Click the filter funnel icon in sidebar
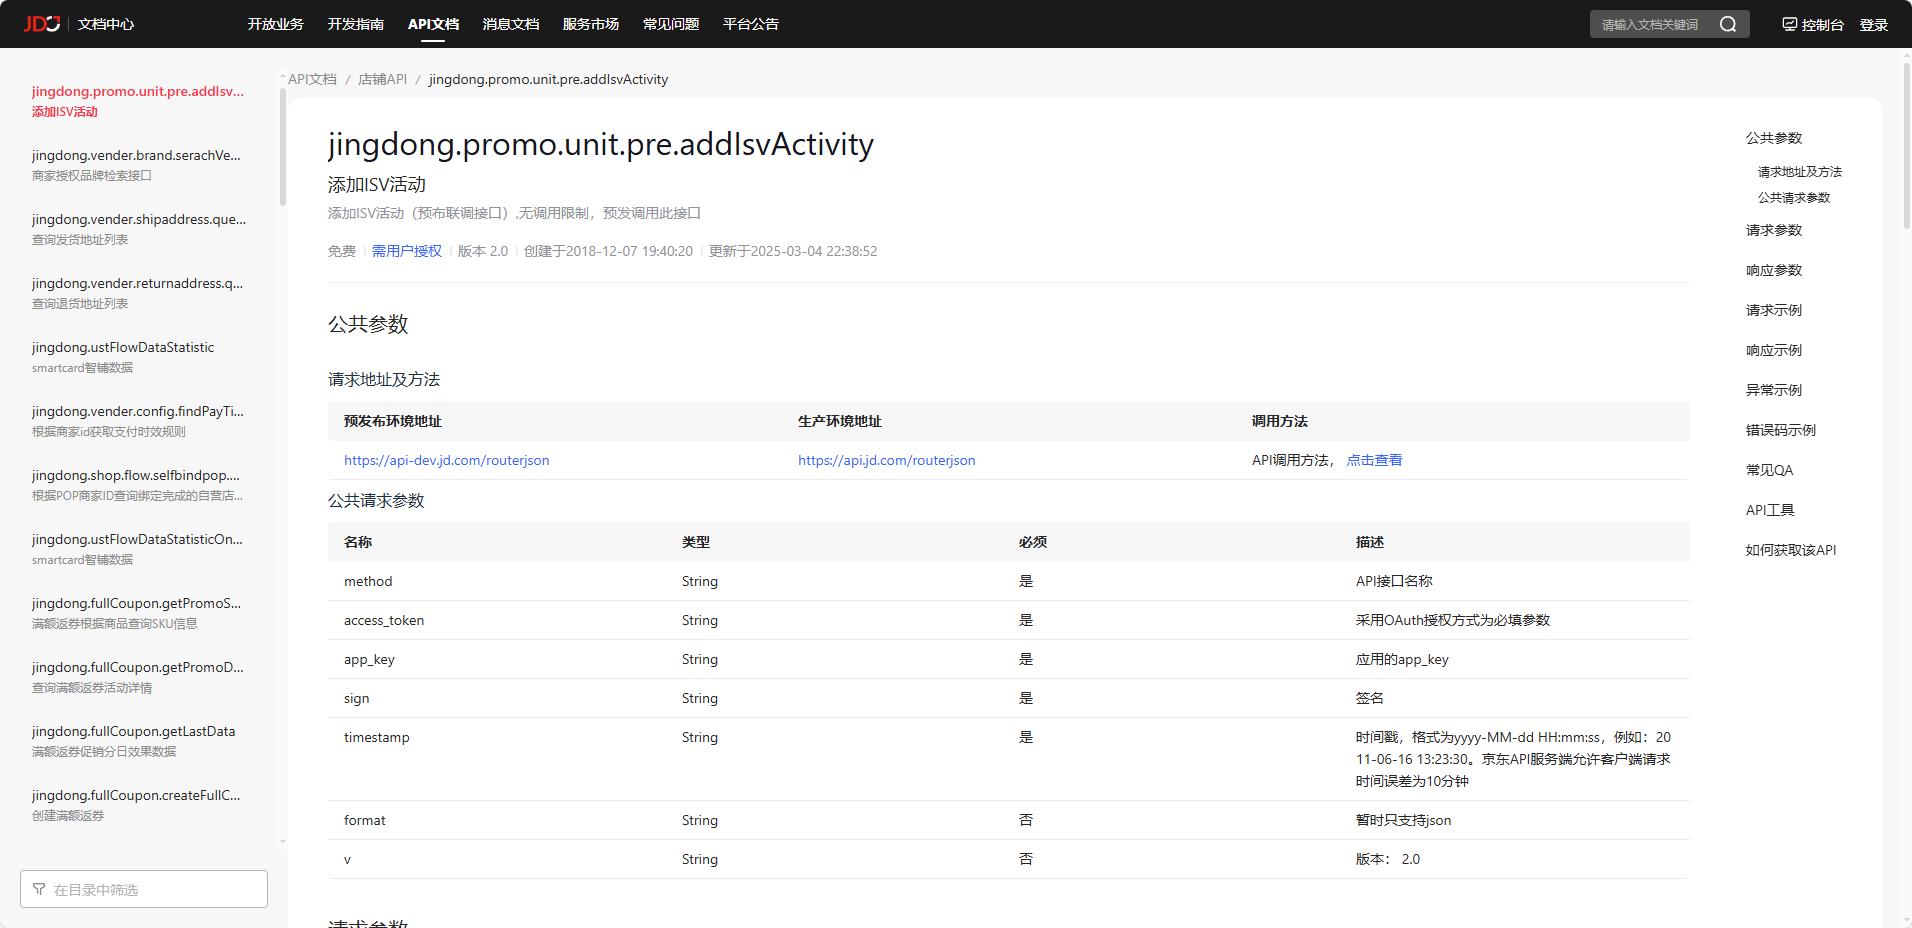Screen dimensions: 1912x928 39,889
